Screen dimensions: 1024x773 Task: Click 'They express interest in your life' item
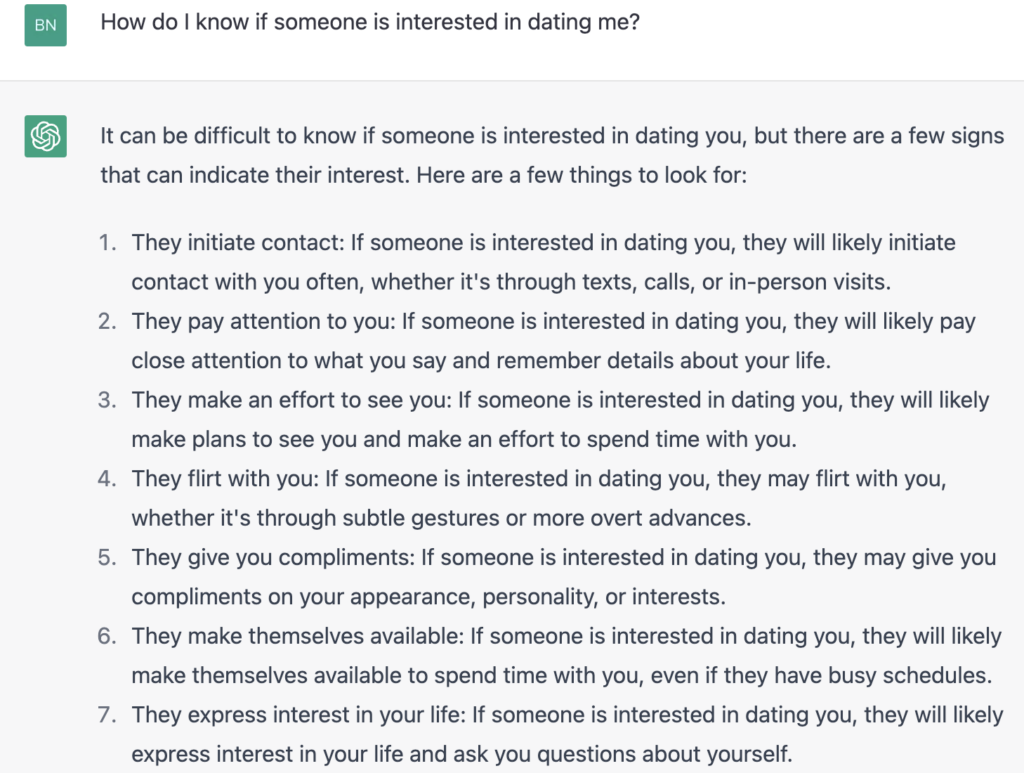[x=567, y=734]
